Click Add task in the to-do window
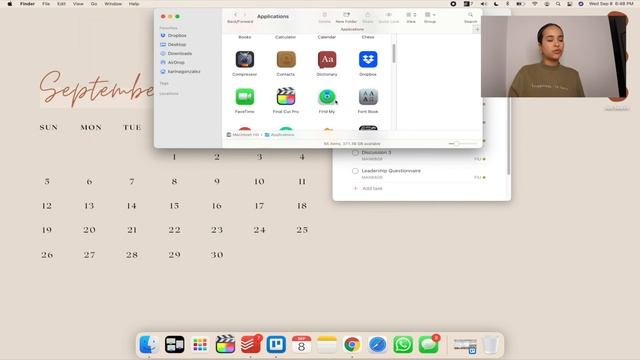The image size is (640, 360). 368,189
